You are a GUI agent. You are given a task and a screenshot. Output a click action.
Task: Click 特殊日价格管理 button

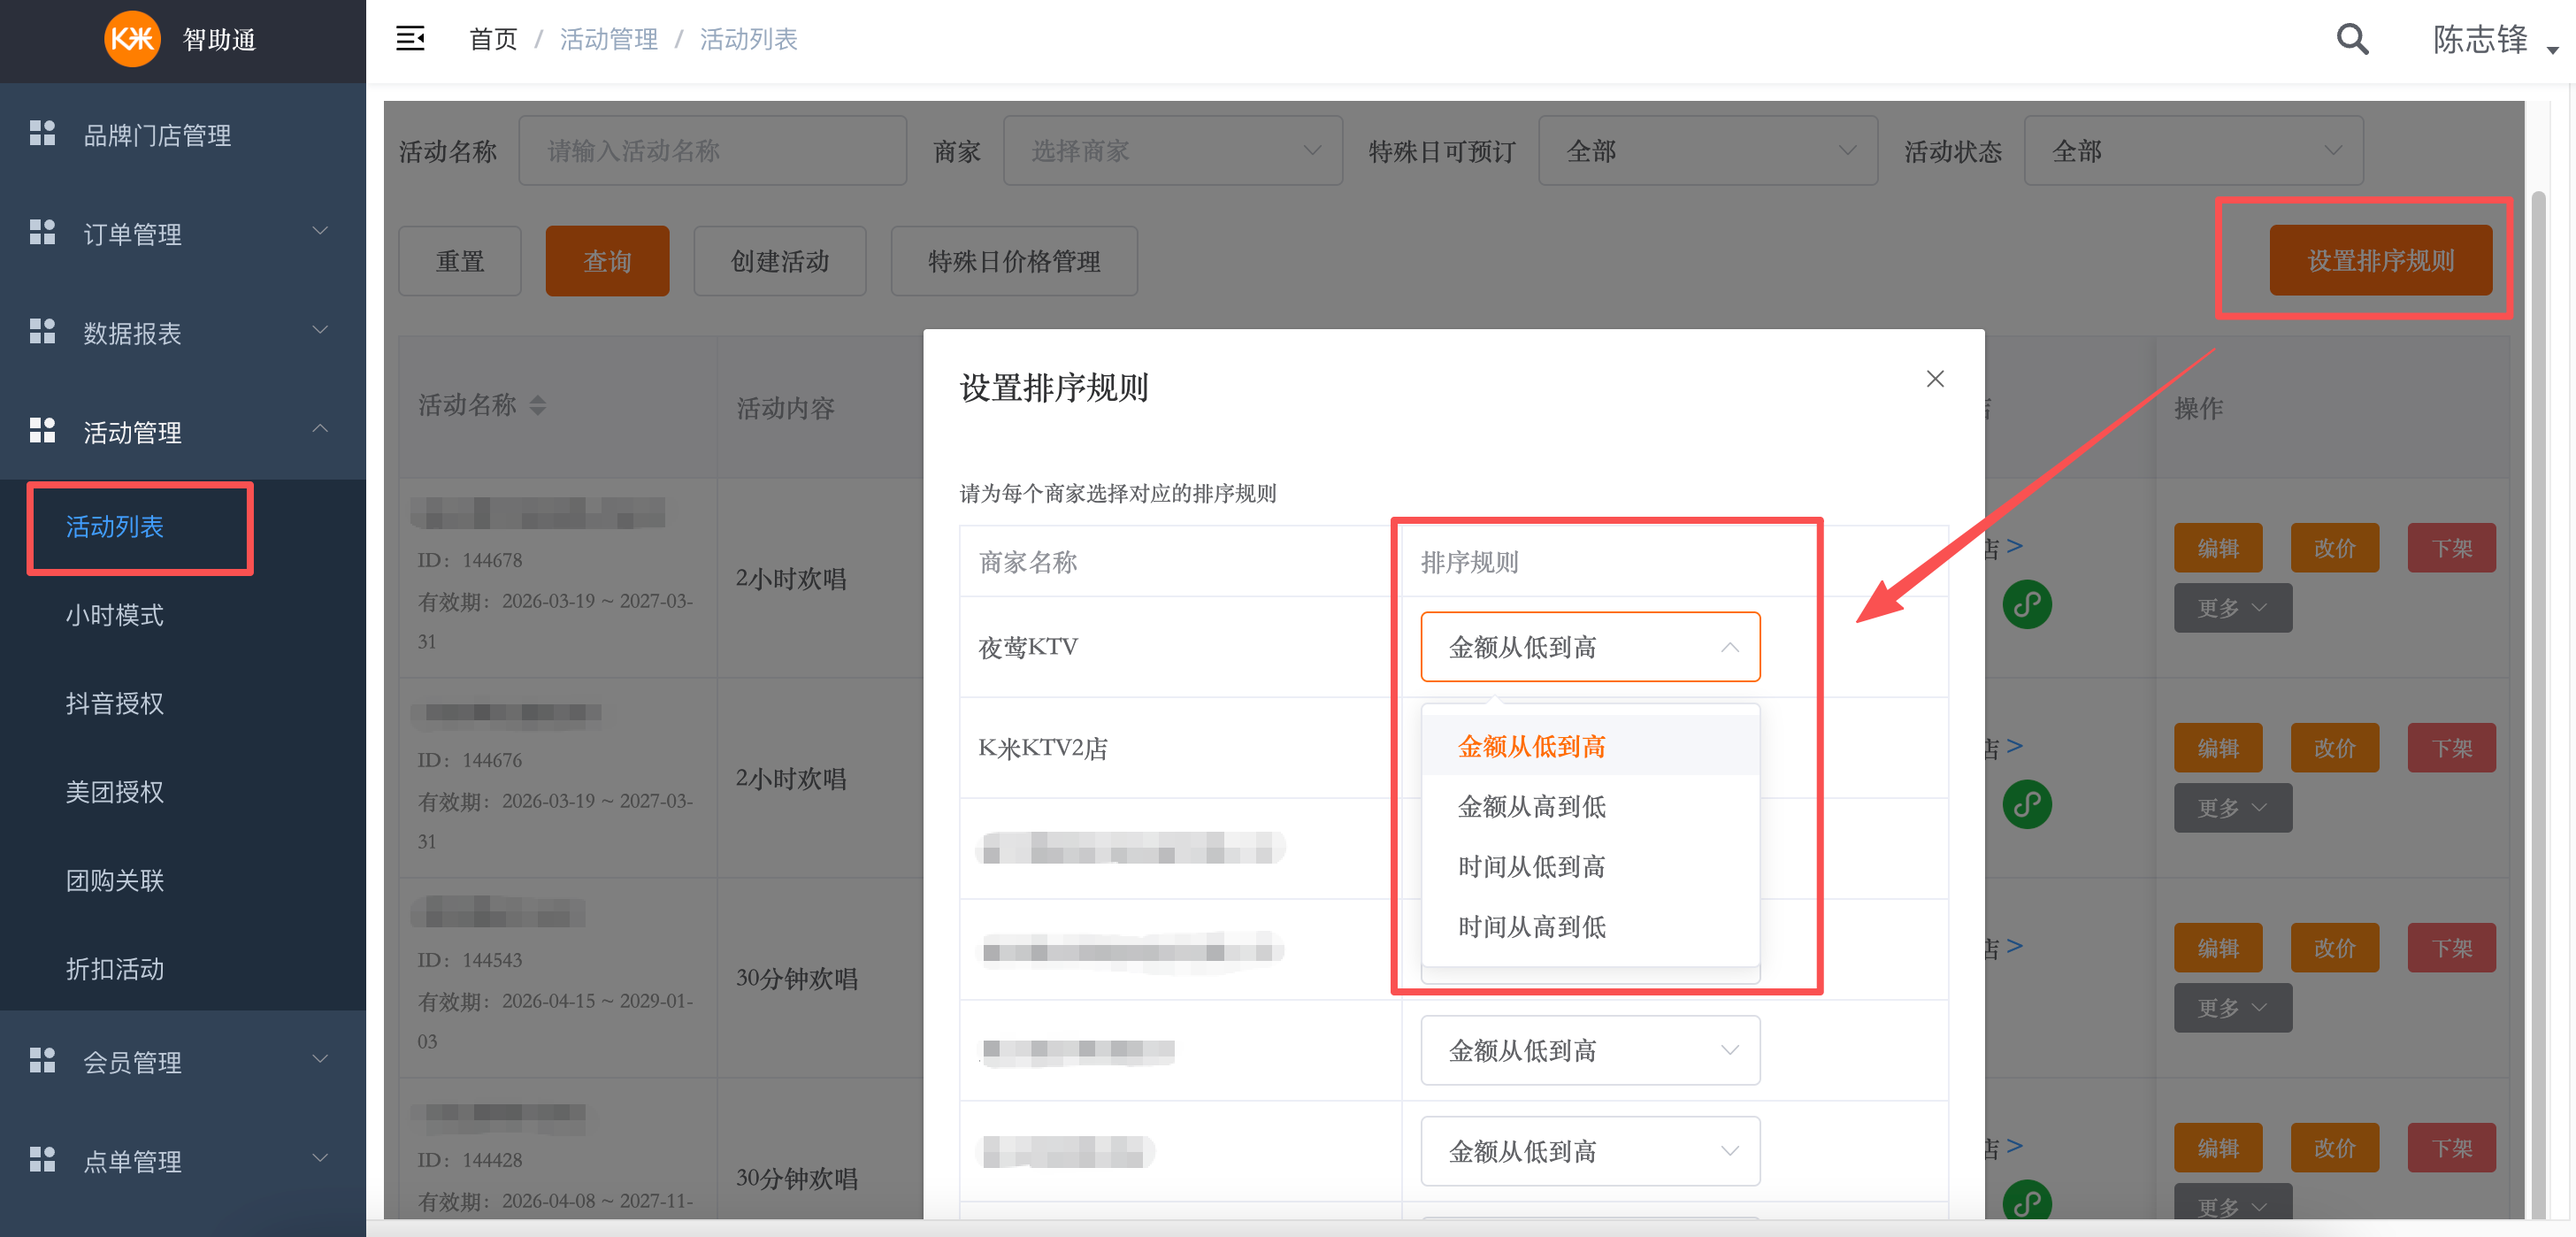[1014, 261]
